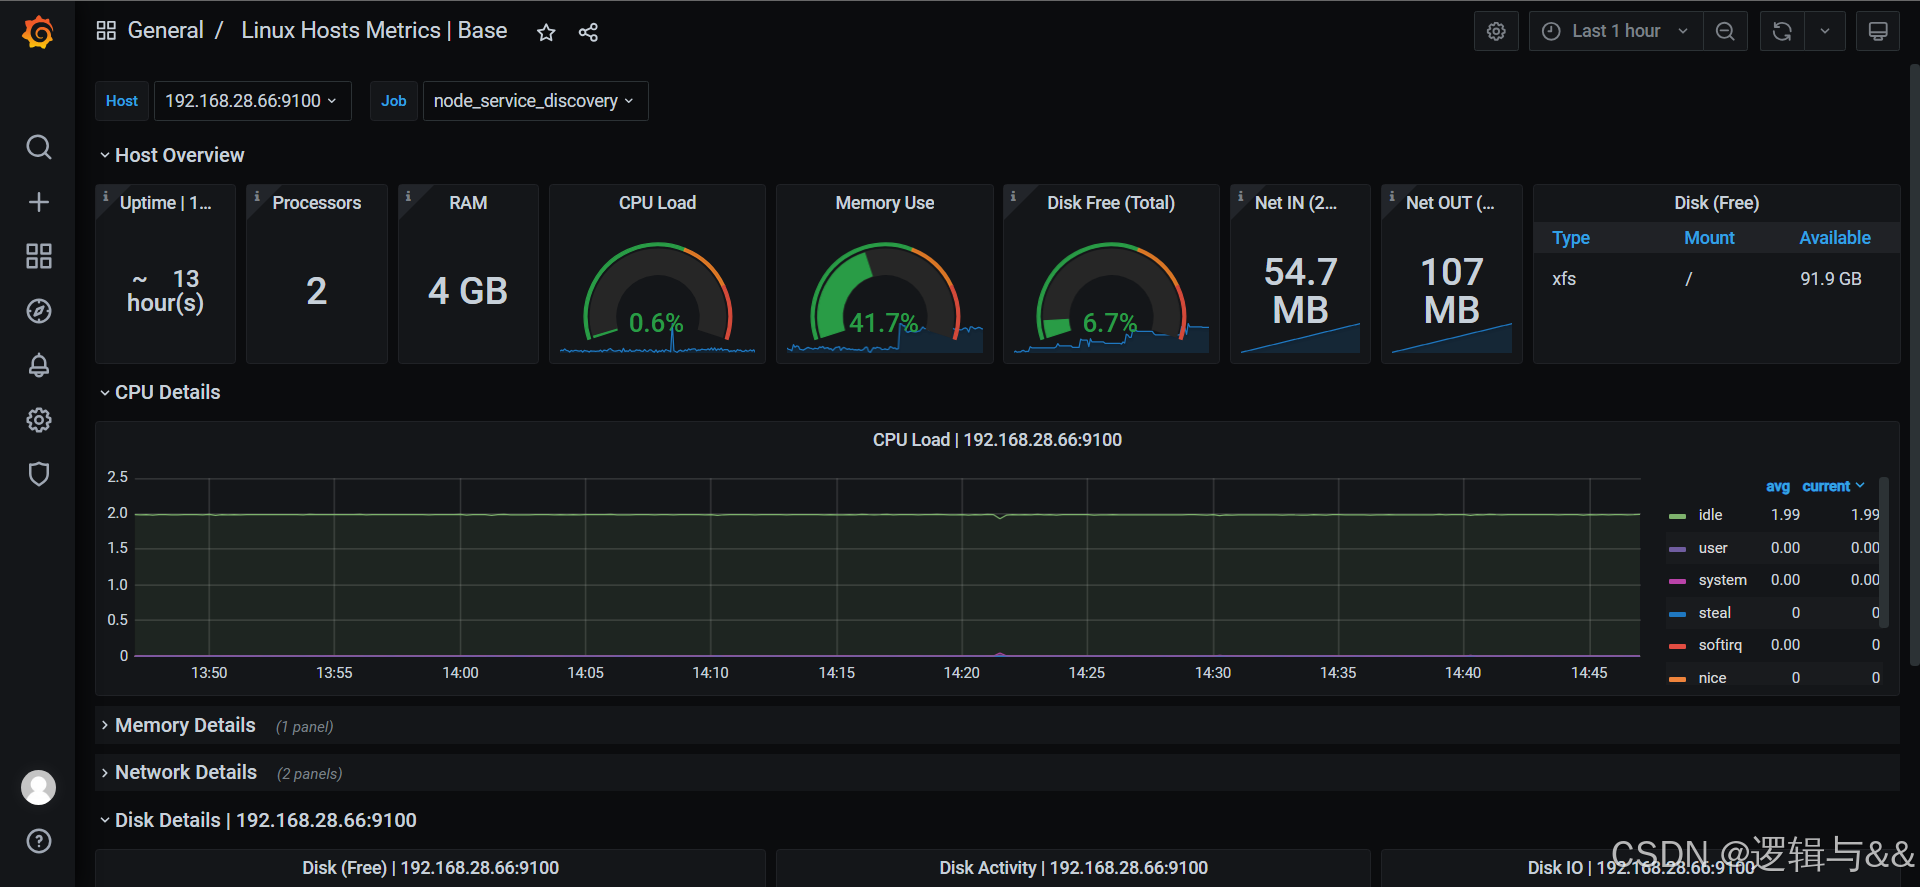Screen dimensions: 1920x887
Task: Open the Dashboards grid icon in sidebar
Action: (38, 256)
